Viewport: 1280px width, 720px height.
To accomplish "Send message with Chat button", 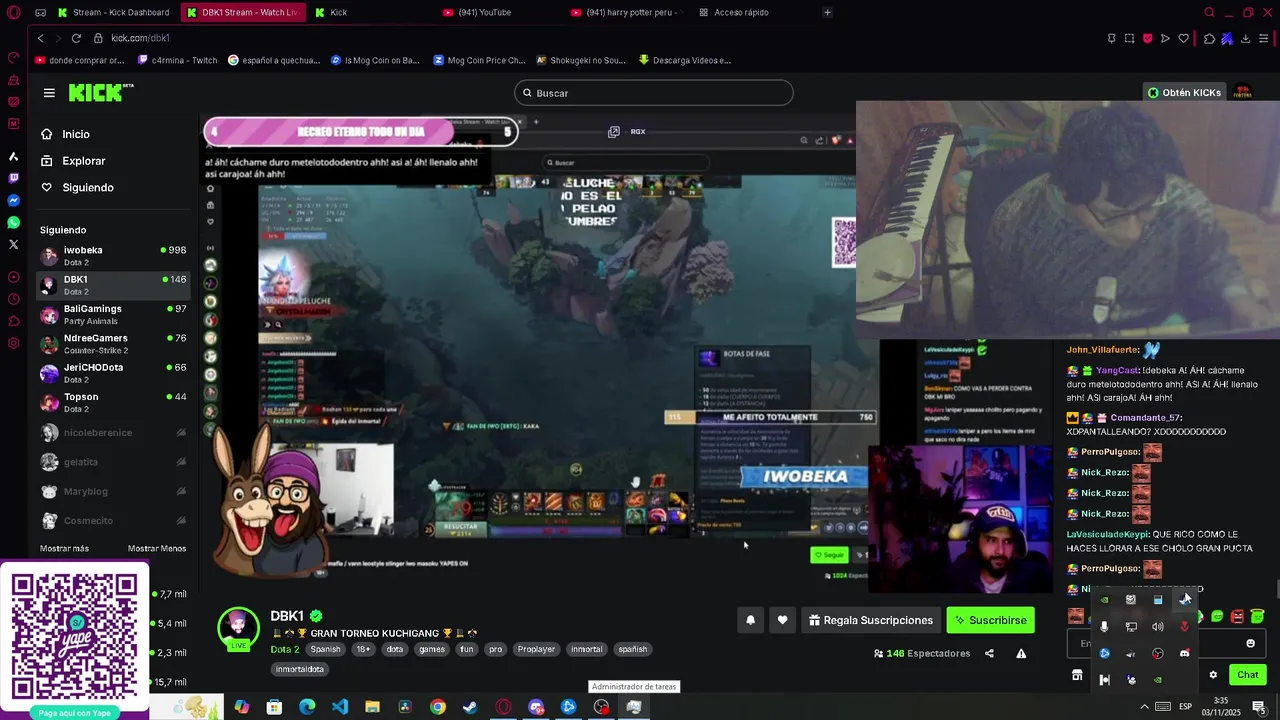I will [x=1248, y=675].
